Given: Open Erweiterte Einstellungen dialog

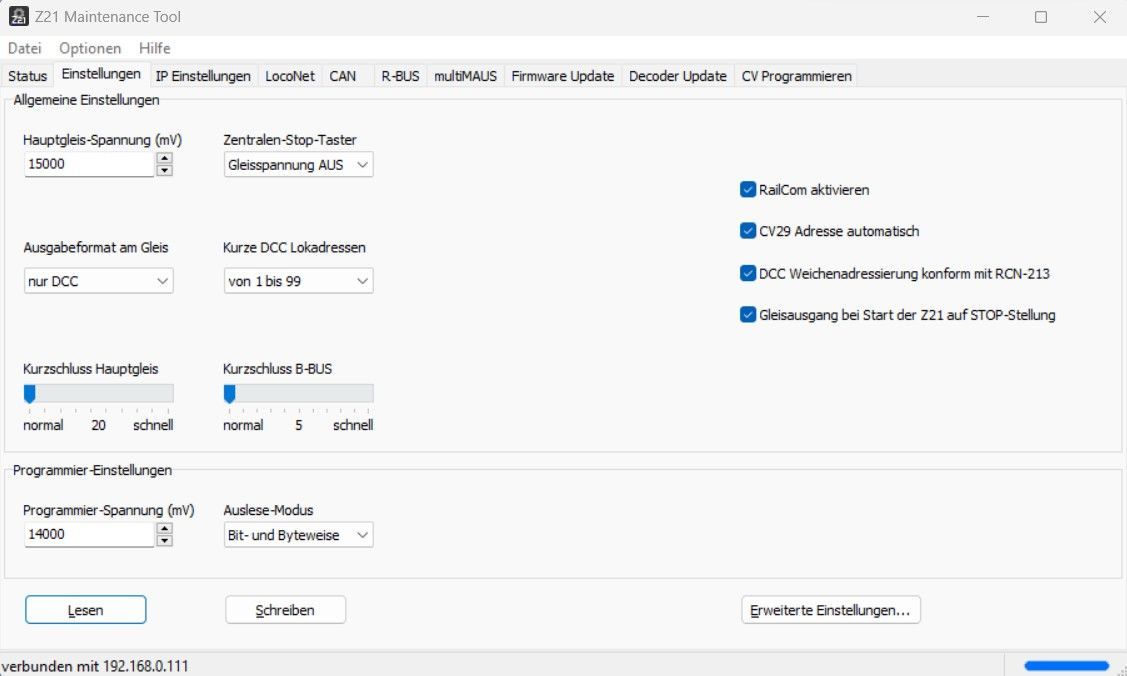Looking at the screenshot, I should click(x=831, y=610).
